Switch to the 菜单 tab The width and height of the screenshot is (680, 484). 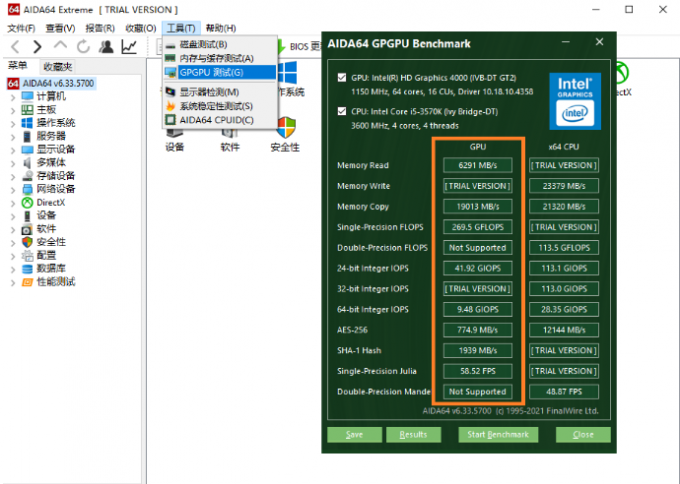pyautogui.click(x=18, y=65)
